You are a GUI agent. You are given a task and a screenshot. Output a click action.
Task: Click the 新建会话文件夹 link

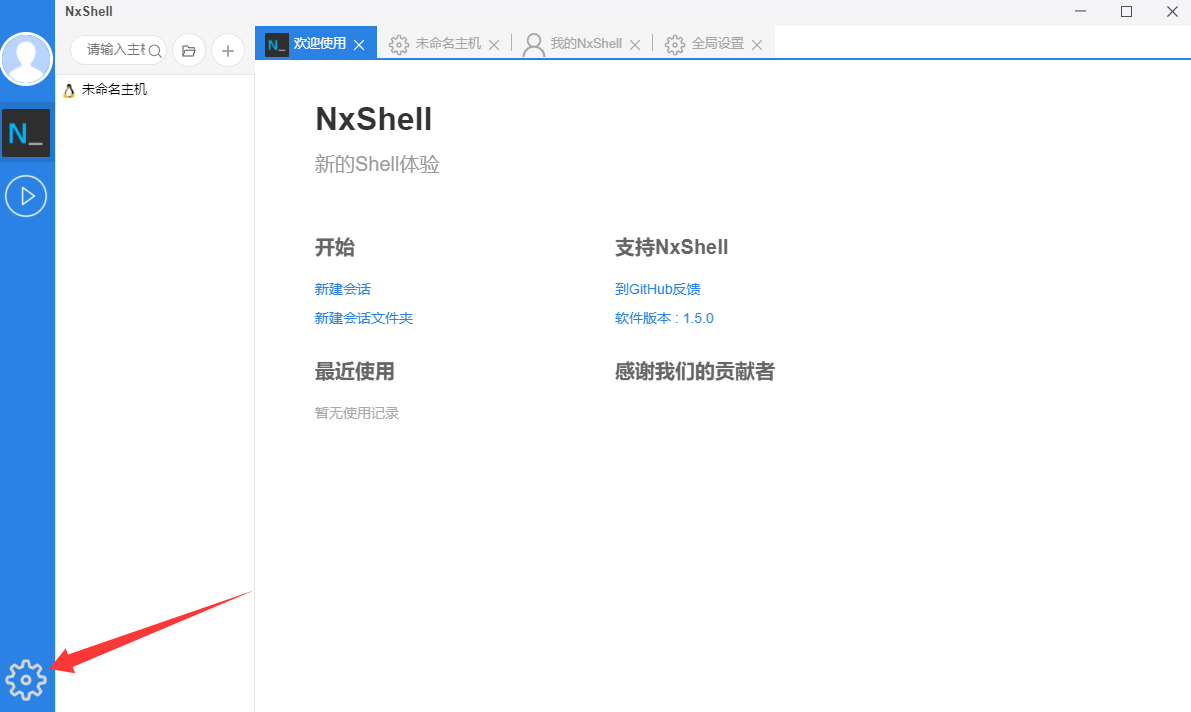pos(364,318)
